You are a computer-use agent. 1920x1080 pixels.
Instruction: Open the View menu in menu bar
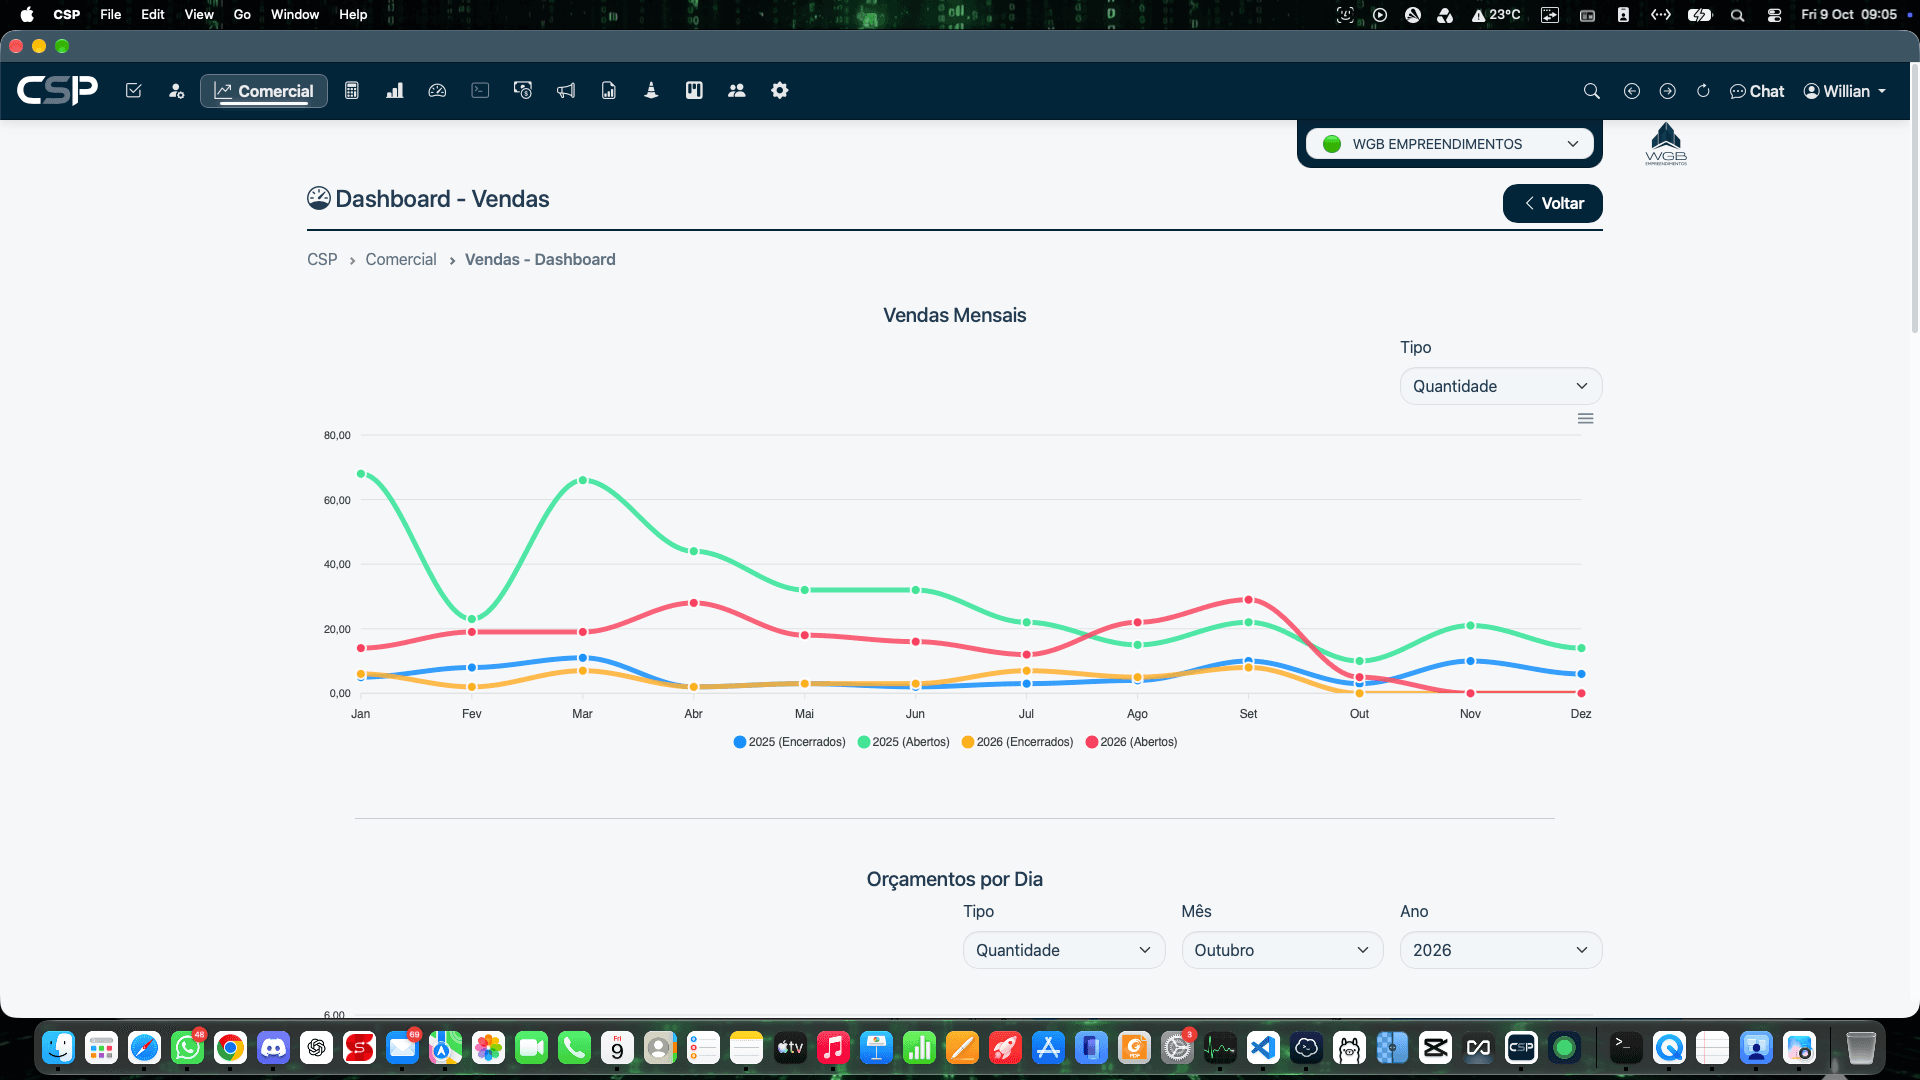[x=199, y=15]
